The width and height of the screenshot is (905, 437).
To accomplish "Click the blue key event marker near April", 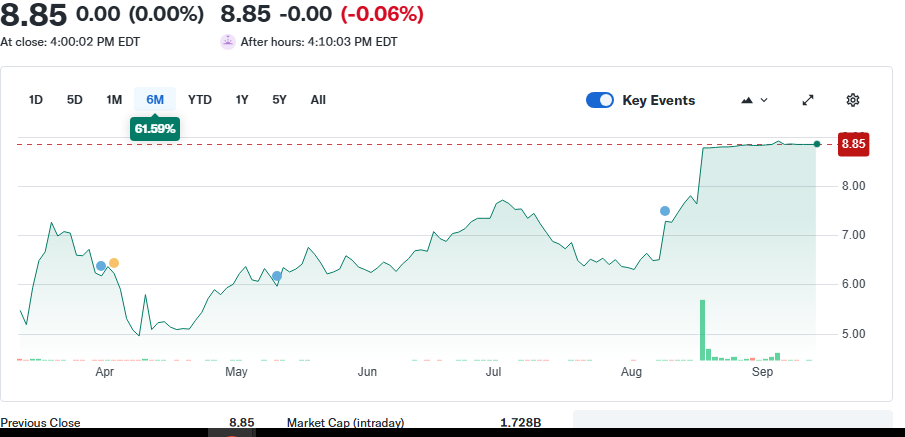I will pyautogui.click(x=101, y=266).
